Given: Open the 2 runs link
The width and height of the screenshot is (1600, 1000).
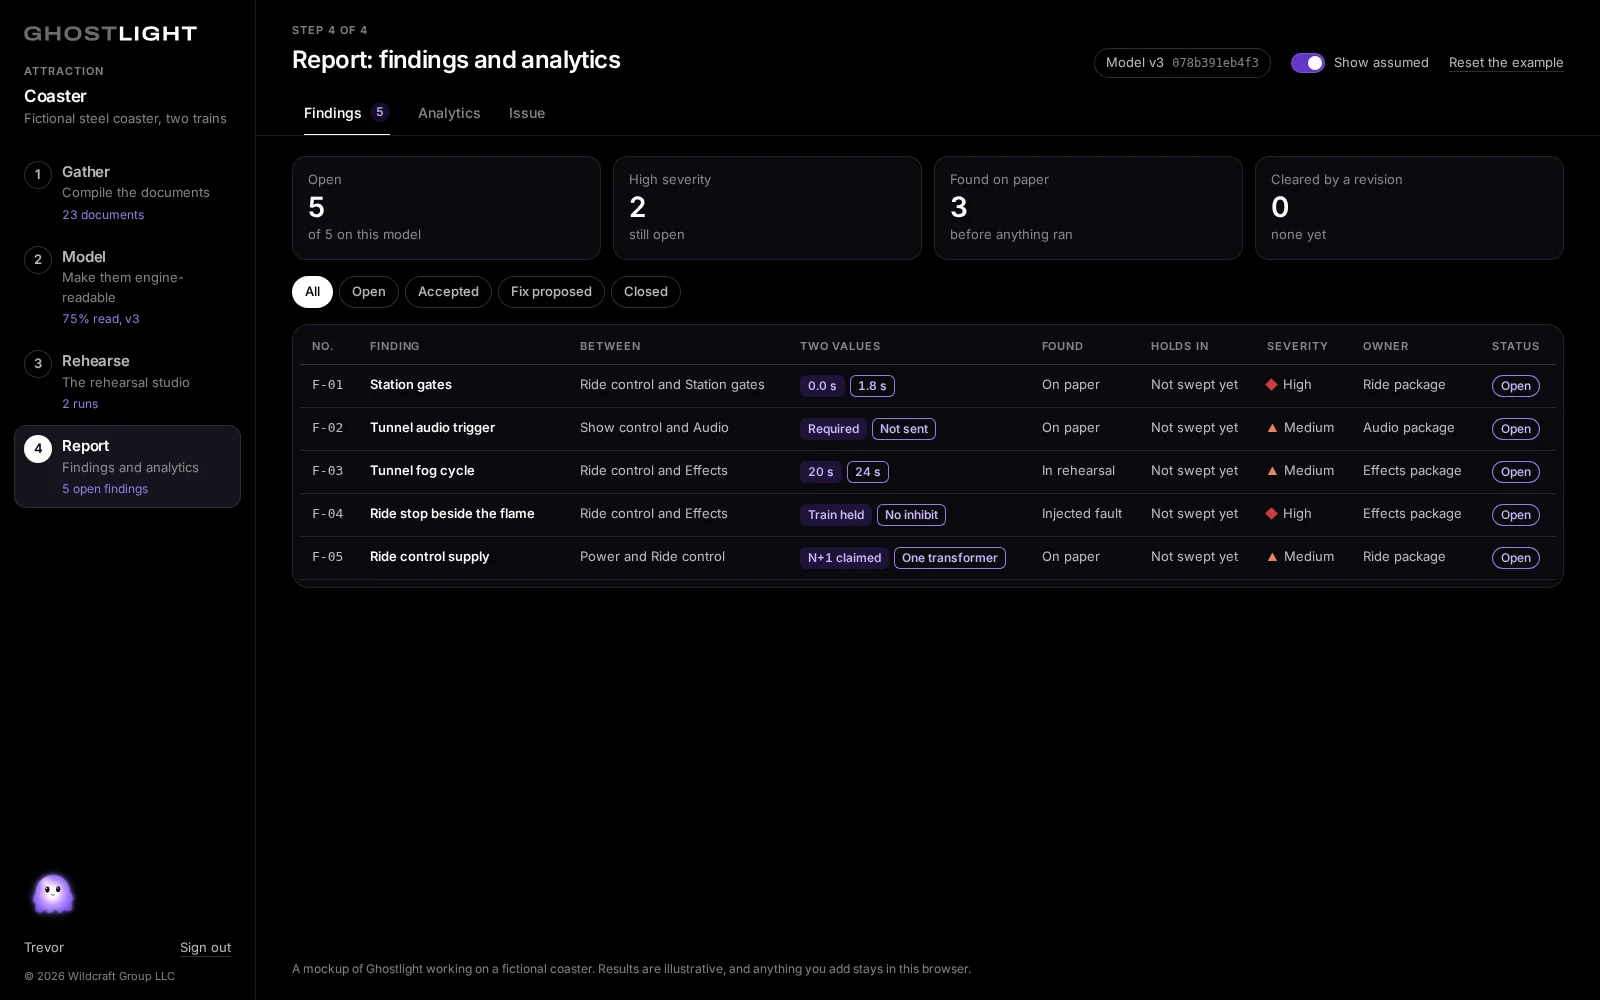Looking at the screenshot, I should point(80,404).
